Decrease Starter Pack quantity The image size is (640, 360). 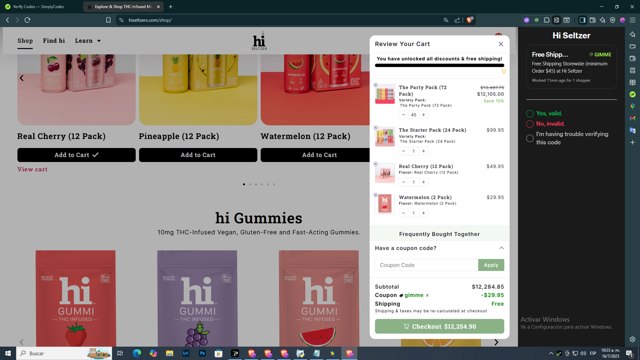pyautogui.click(x=404, y=151)
